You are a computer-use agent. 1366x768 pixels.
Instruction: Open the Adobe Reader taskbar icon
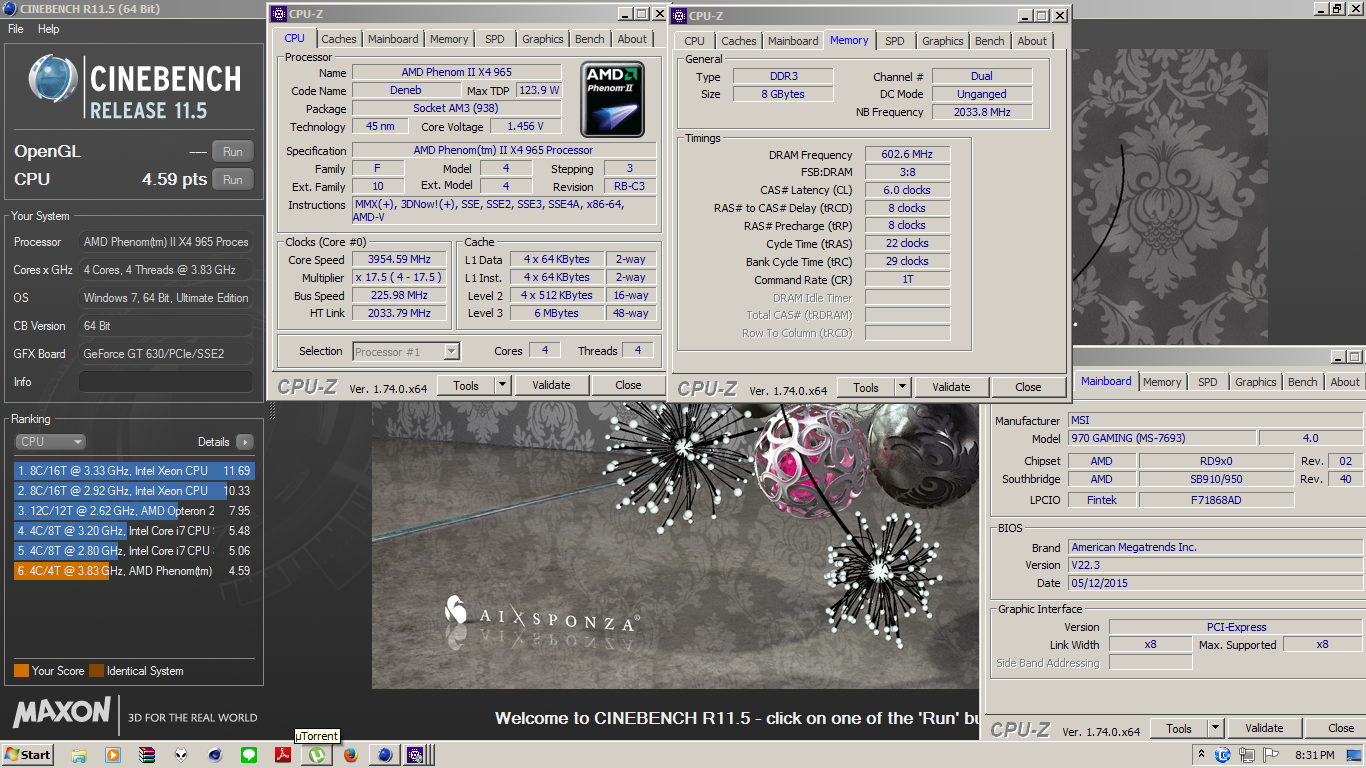pos(283,755)
